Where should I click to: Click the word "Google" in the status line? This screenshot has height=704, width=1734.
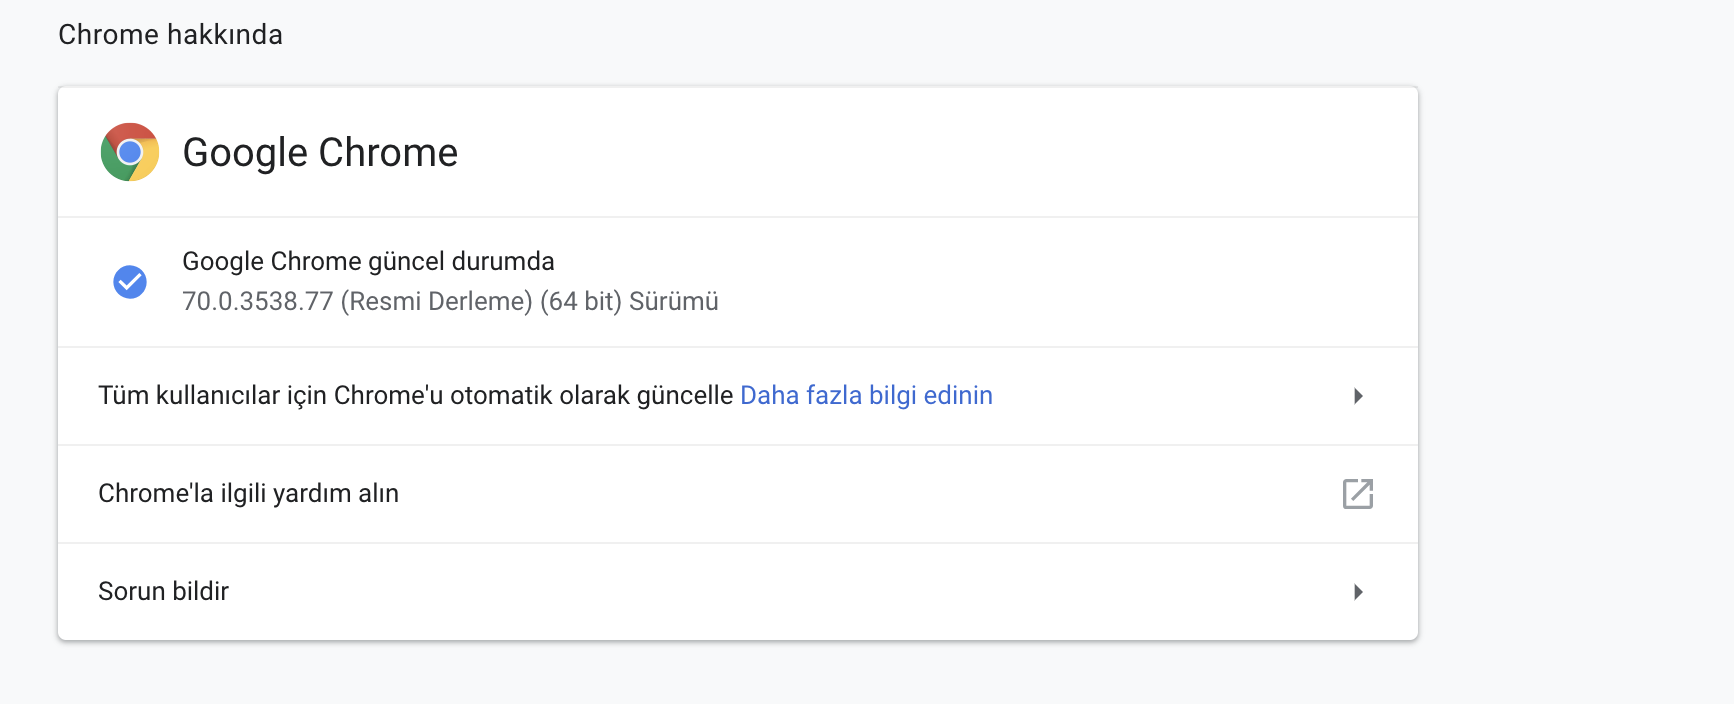[x=222, y=262]
